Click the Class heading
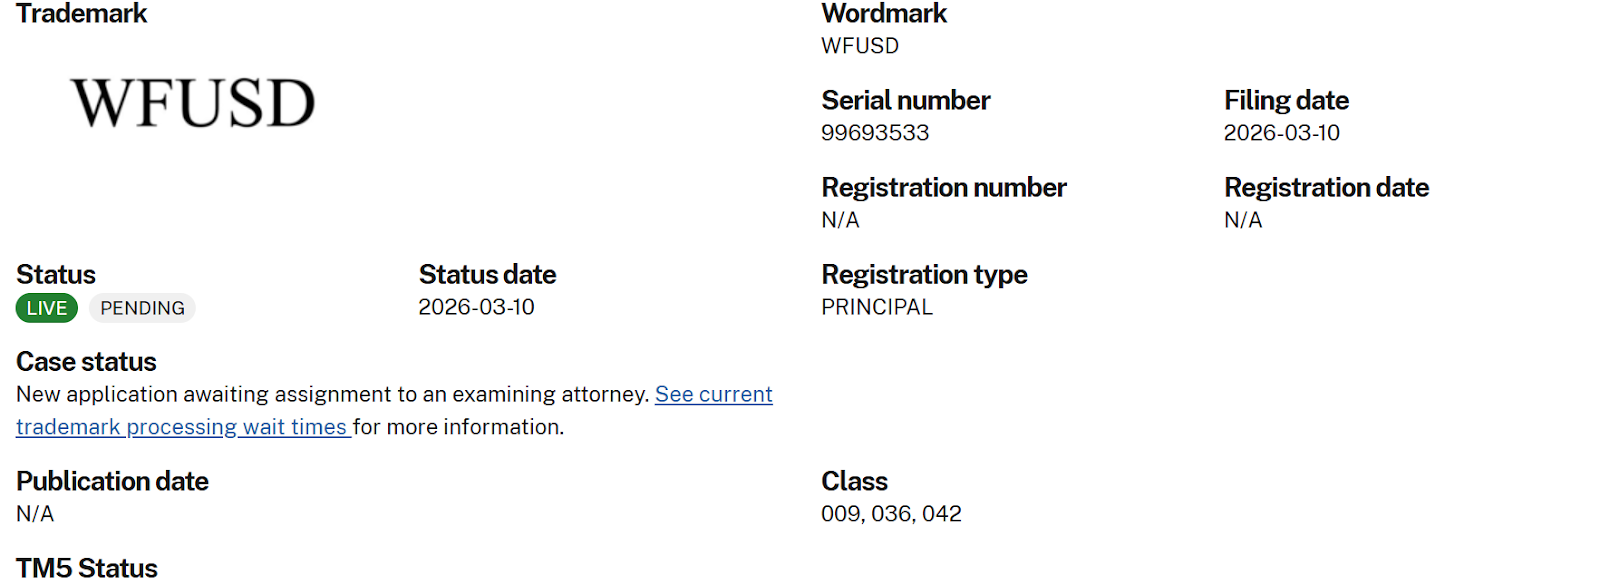The height and width of the screenshot is (585, 1600). [854, 482]
